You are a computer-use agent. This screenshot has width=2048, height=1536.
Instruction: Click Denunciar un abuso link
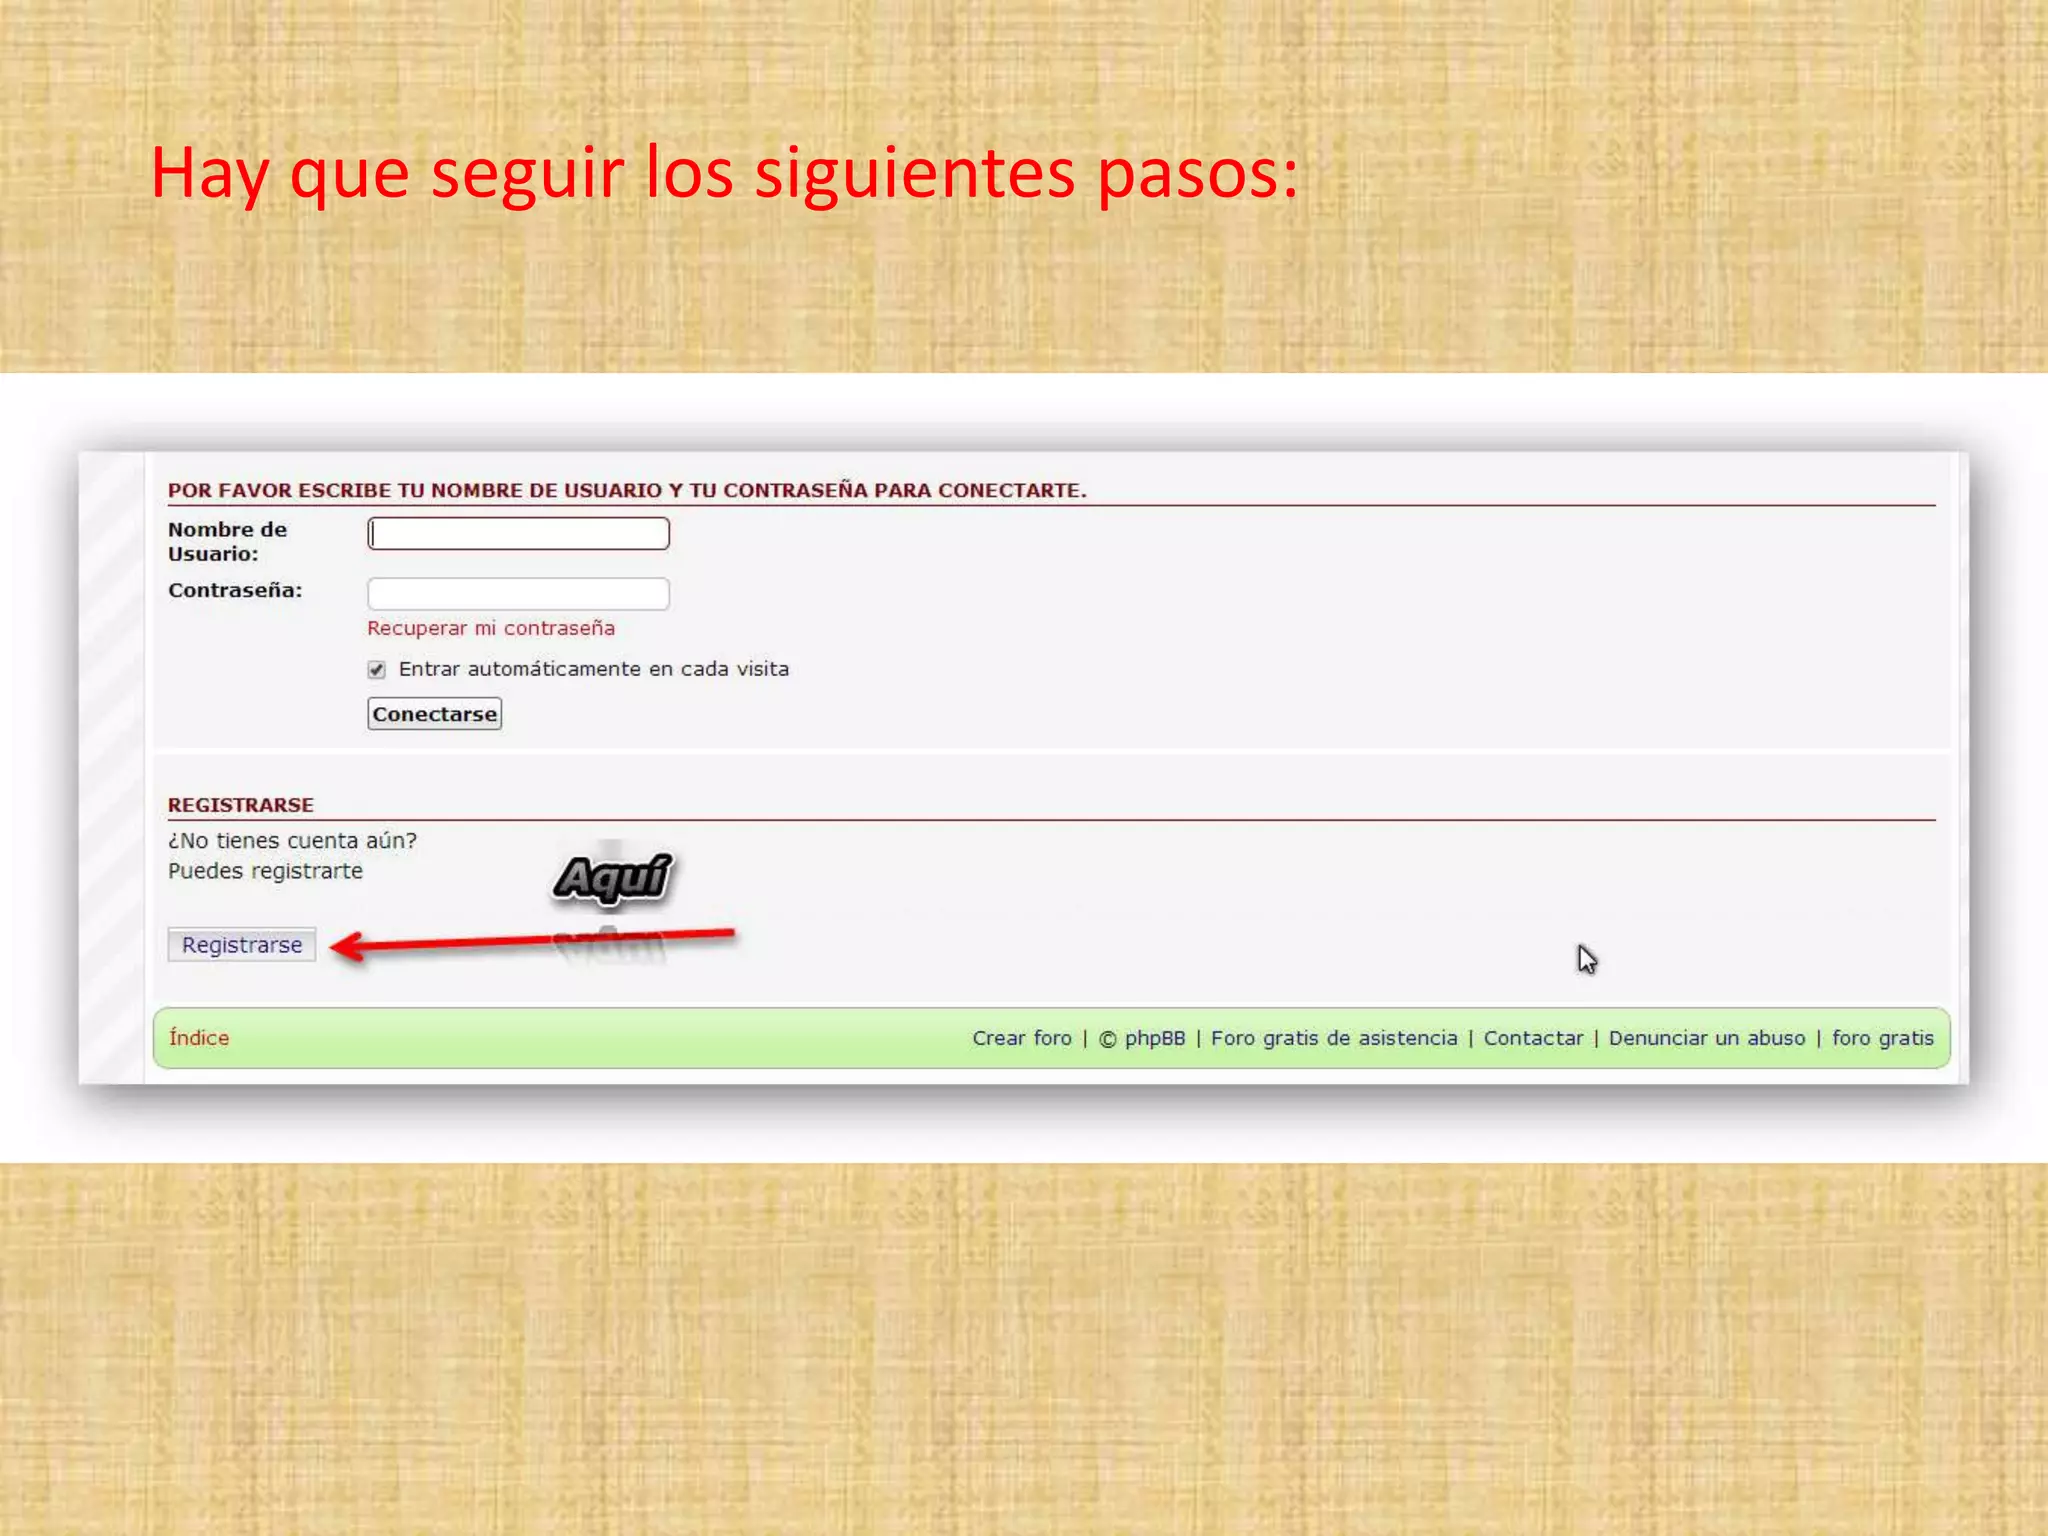(1707, 1038)
